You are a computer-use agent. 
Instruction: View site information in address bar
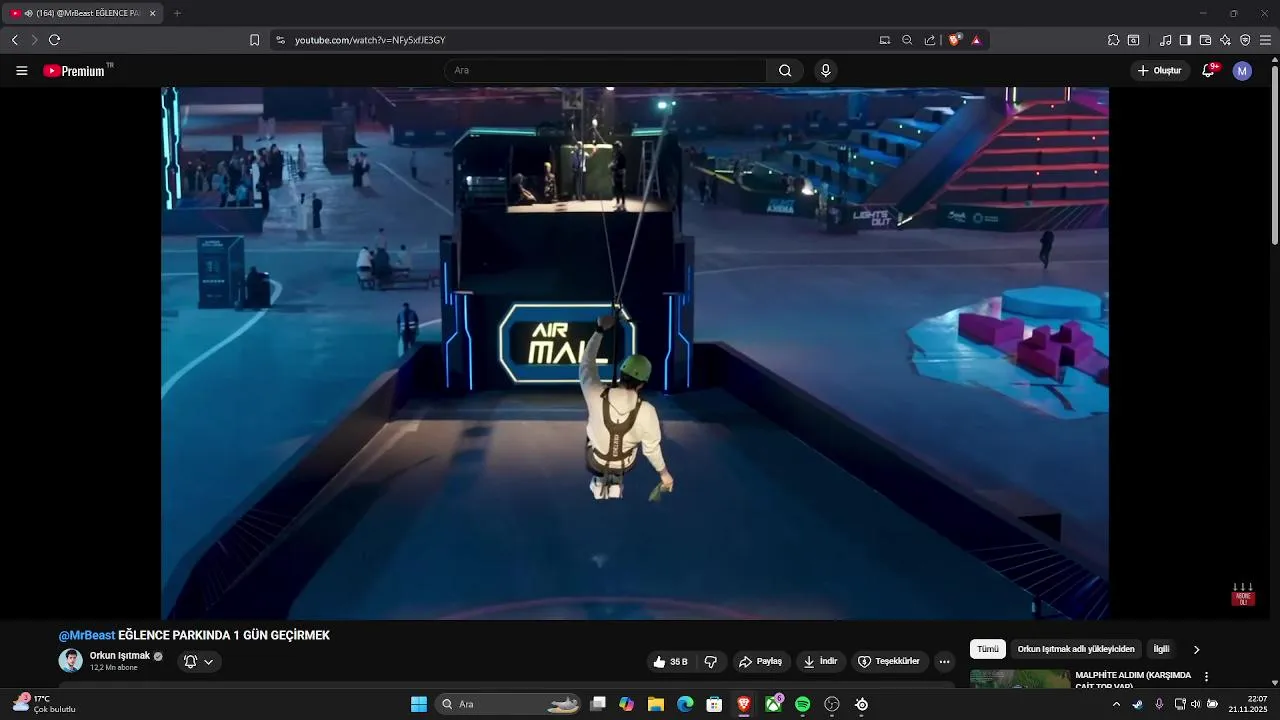coord(280,40)
